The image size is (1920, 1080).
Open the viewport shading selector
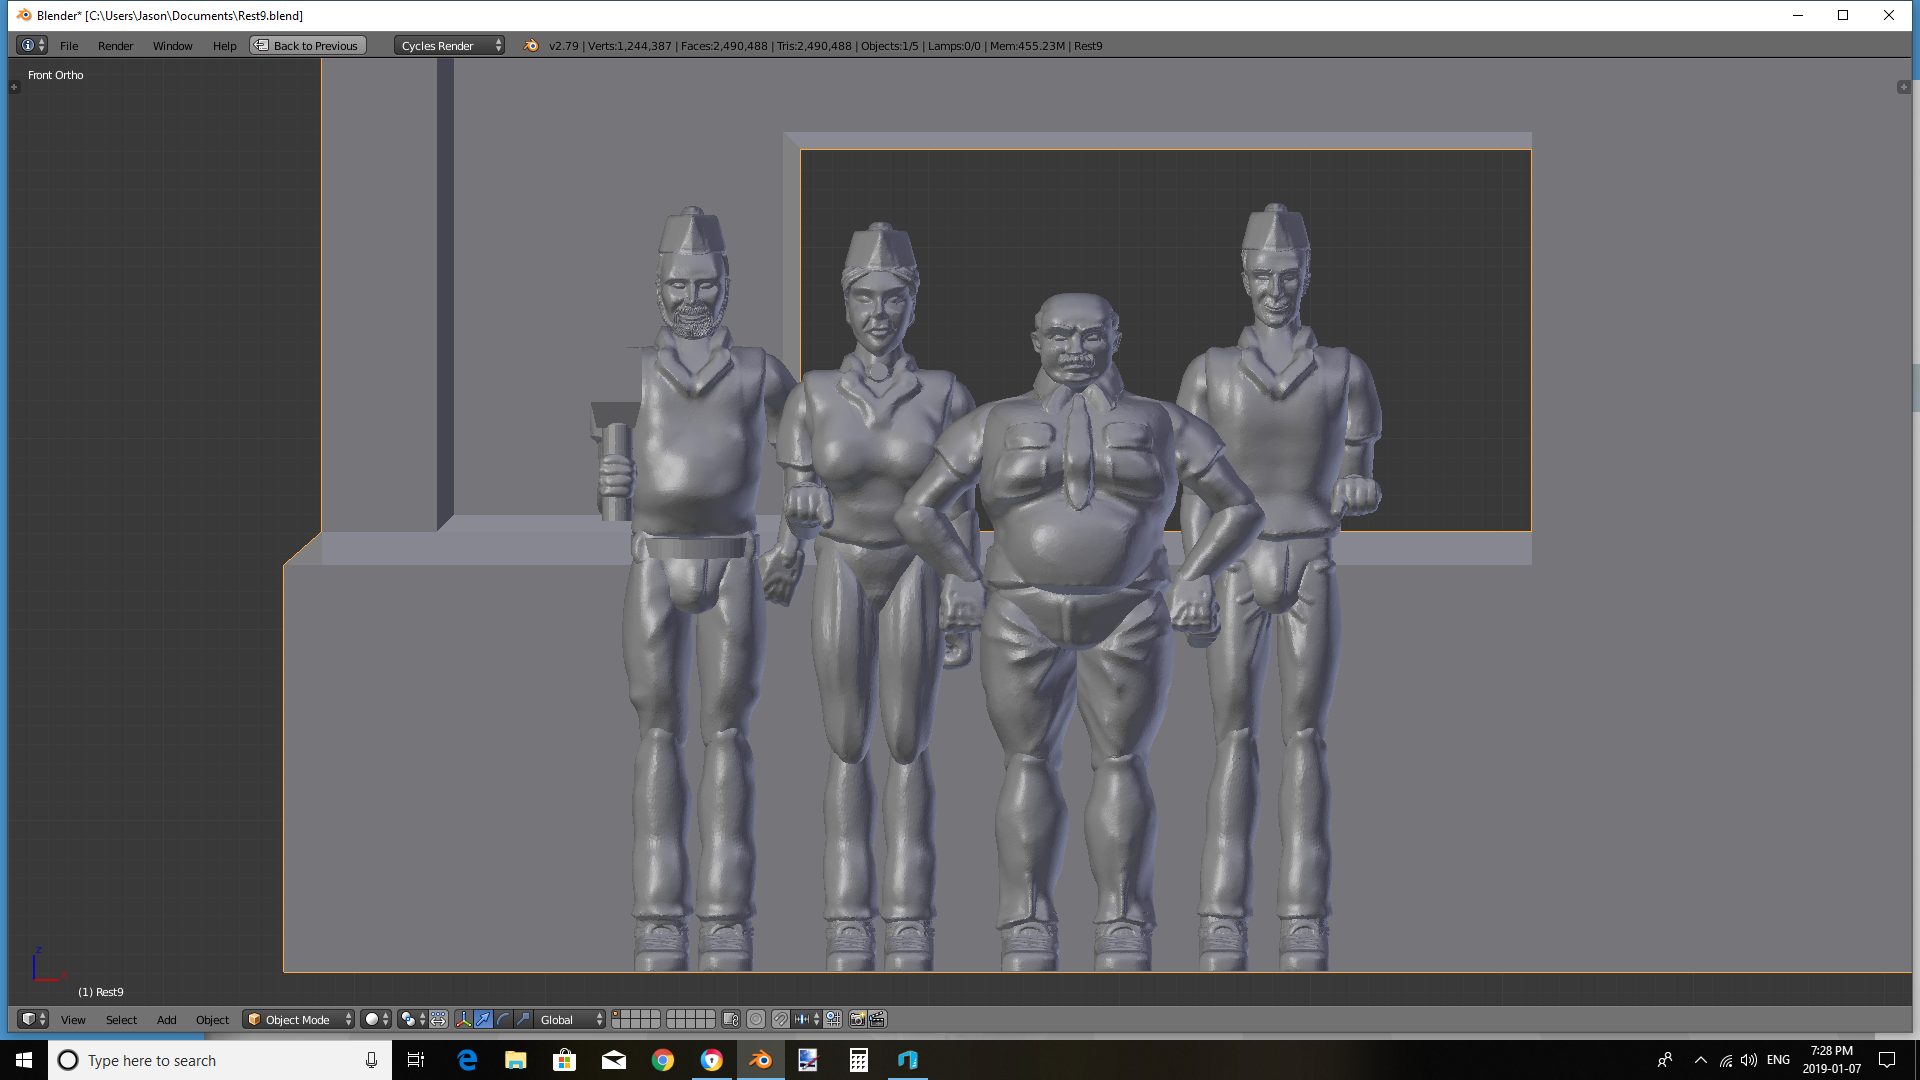[x=375, y=1019]
